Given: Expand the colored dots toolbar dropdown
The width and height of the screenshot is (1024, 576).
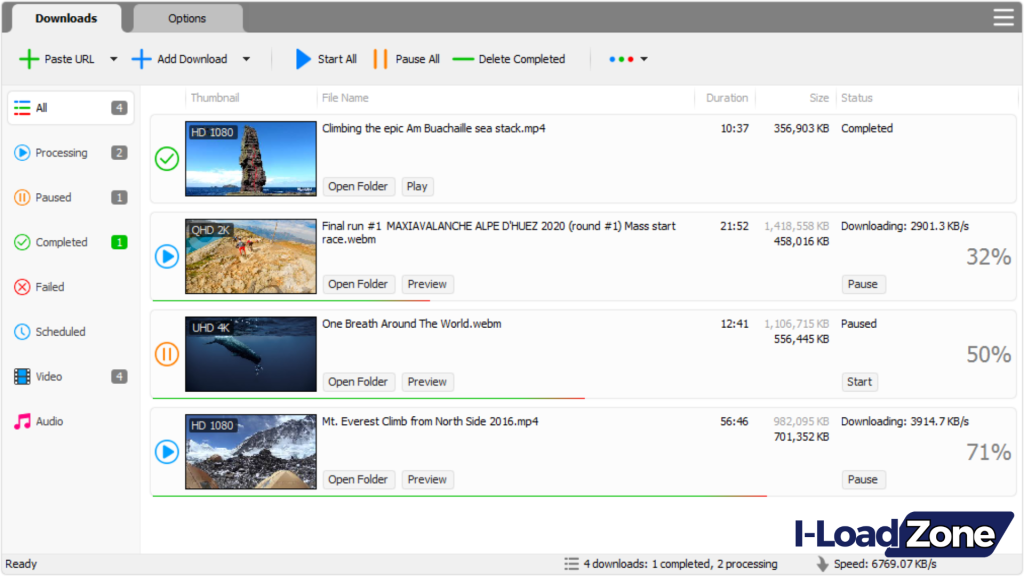Looking at the screenshot, I should tap(641, 59).
